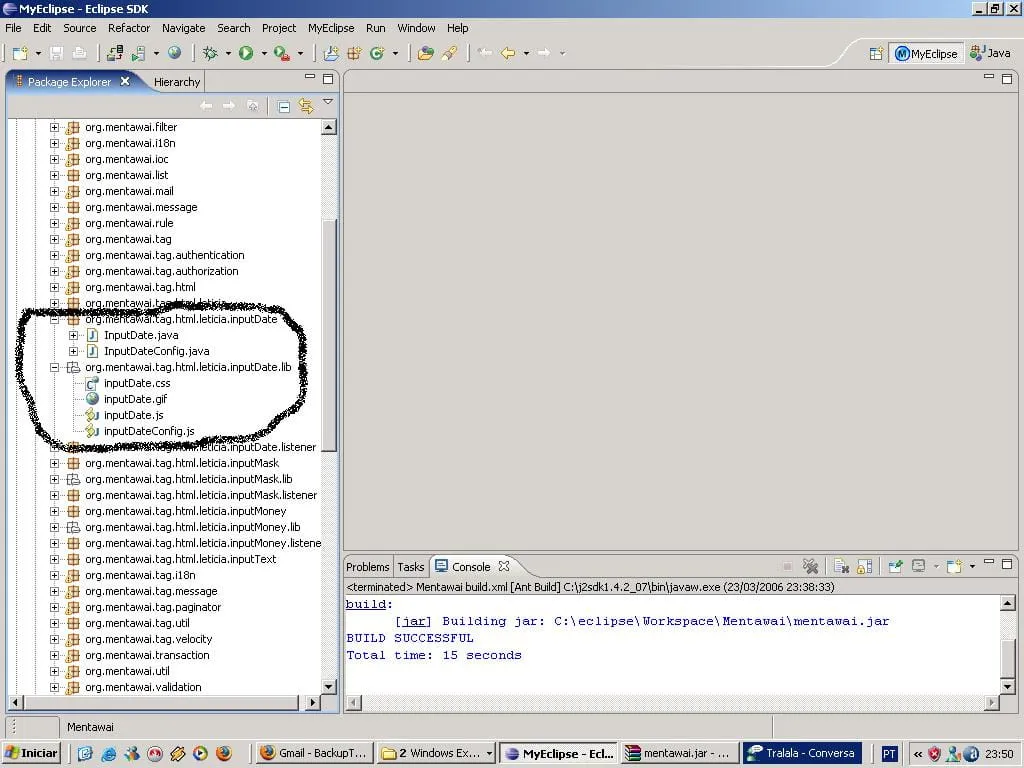The image size is (1024, 768).
Task: Click the Debug bug icon in toolbar
Action: click(210, 53)
